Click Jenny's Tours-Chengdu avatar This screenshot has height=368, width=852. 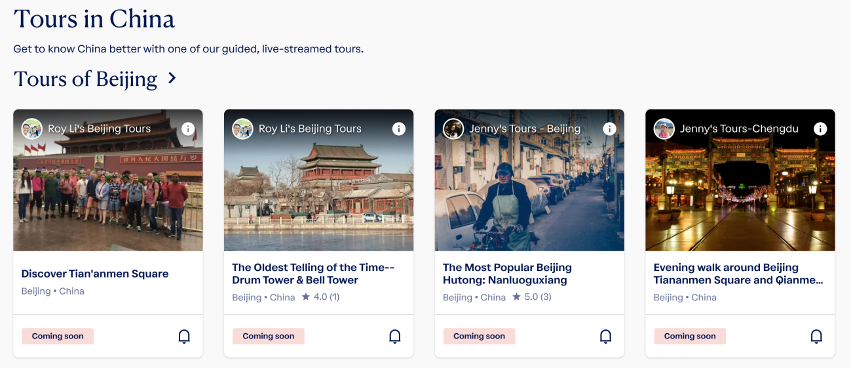pyautogui.click(x=664, y=129)
